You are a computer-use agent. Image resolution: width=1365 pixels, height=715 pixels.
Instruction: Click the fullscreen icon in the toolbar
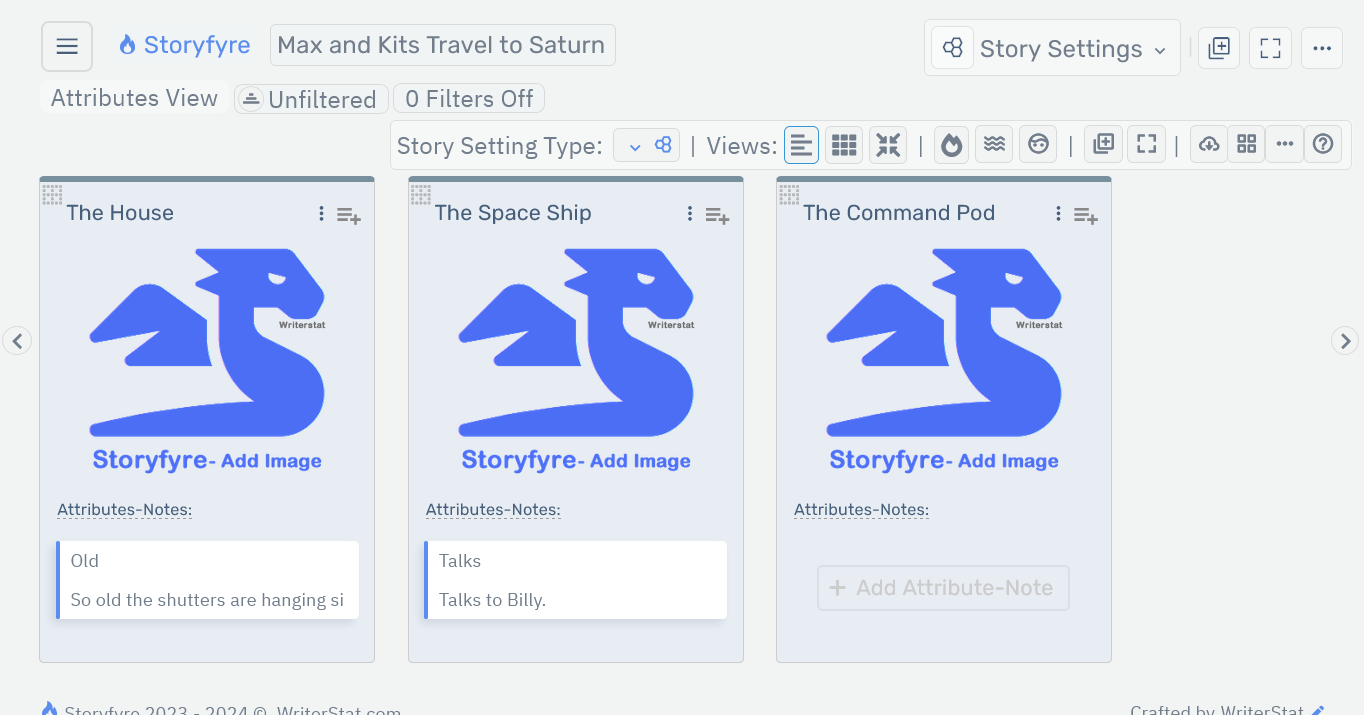coord(1145,144)
